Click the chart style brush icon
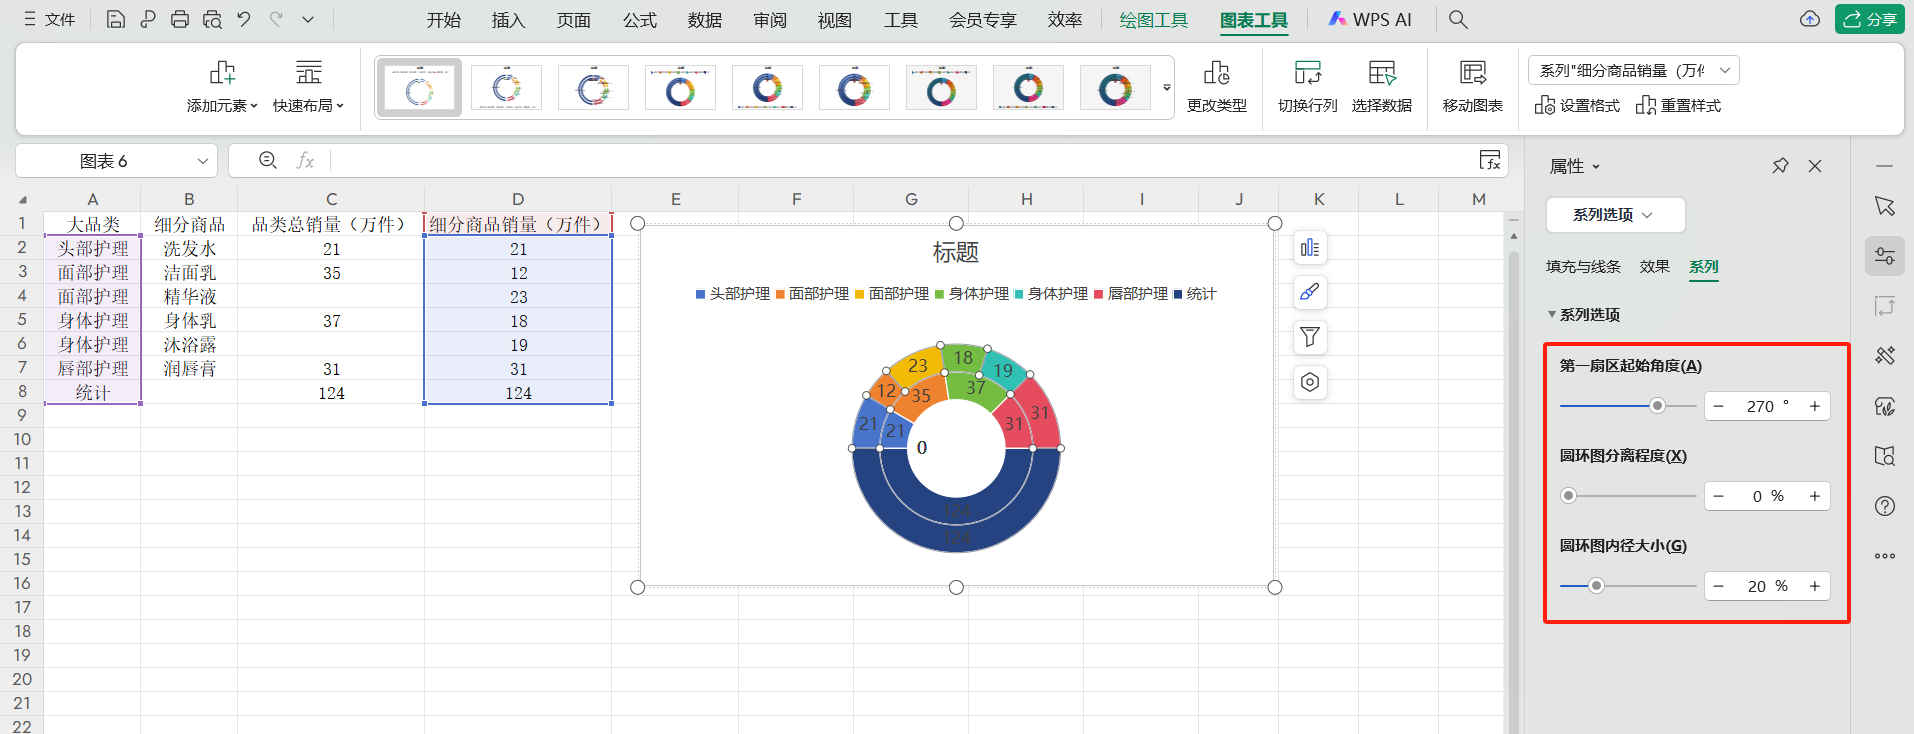The height and width of the screenshot is (734, 1914). pos(1310,292)
